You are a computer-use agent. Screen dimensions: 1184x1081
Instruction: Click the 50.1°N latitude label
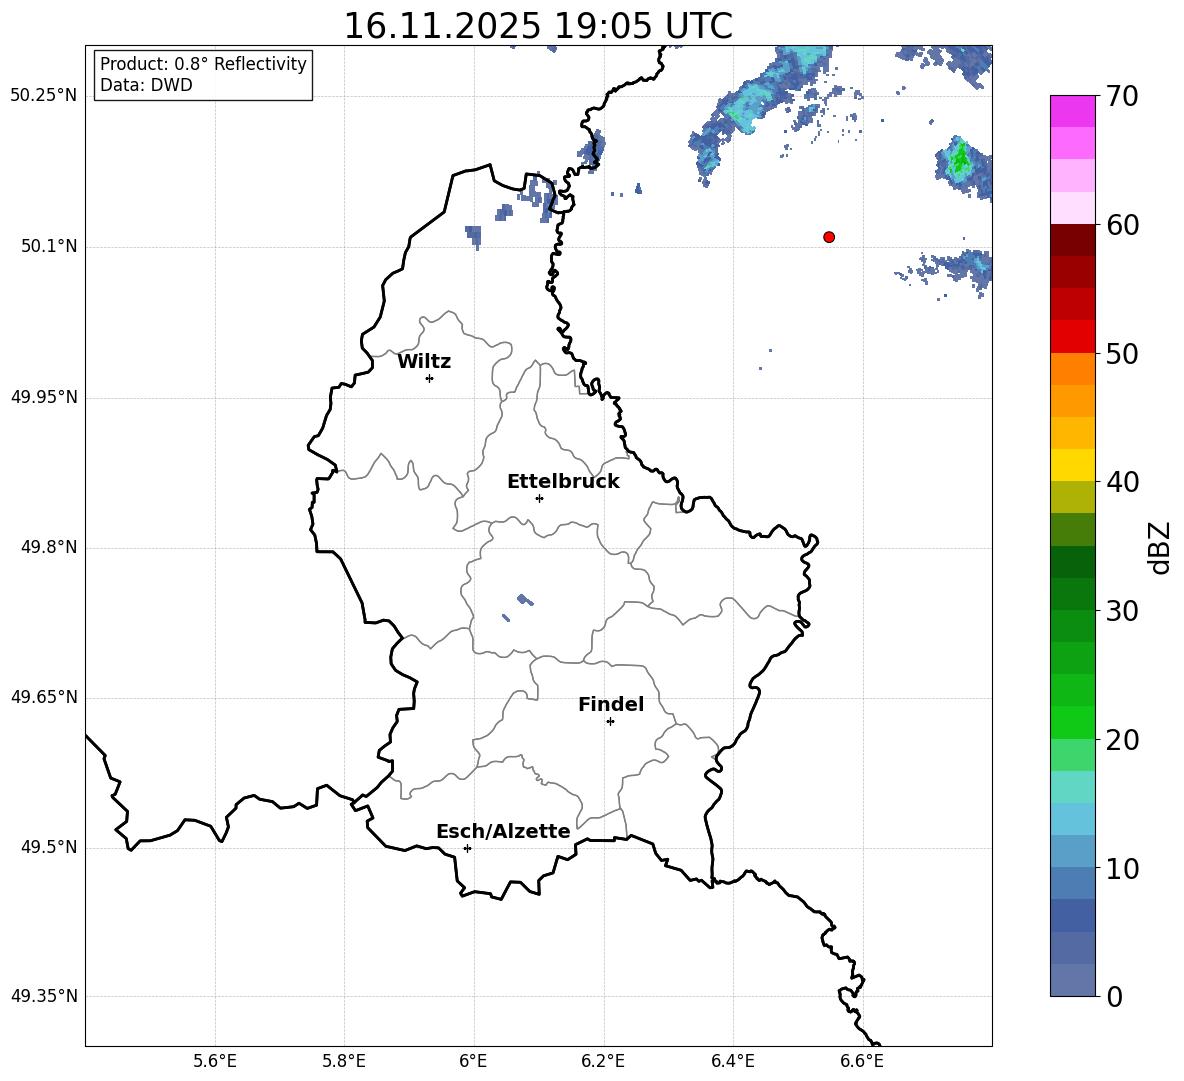pyautogui.click(x=49, y=247)
